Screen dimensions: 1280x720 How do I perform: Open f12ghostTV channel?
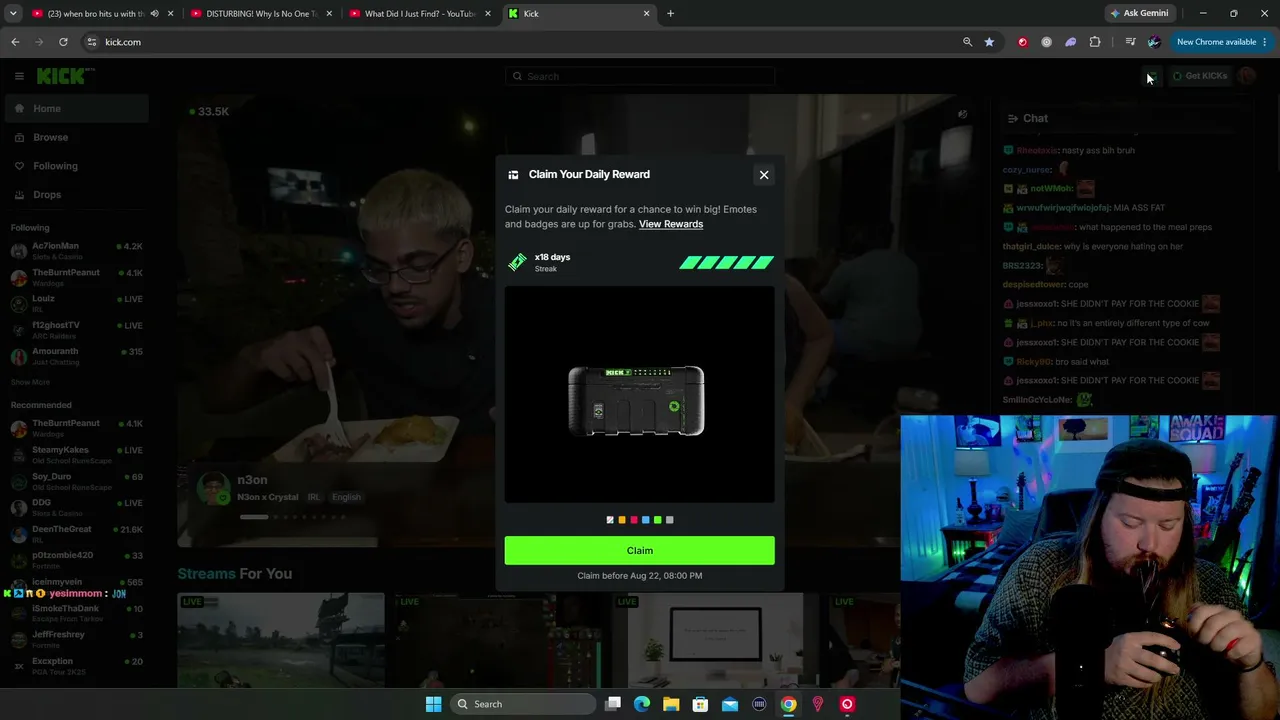click(77, 329)
